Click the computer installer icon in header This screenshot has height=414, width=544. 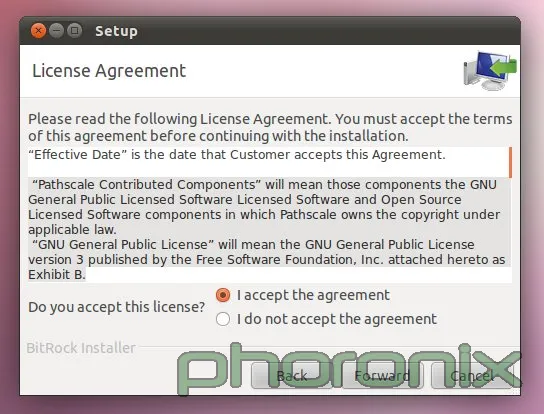pyautogui.click(x=490, y=71)
